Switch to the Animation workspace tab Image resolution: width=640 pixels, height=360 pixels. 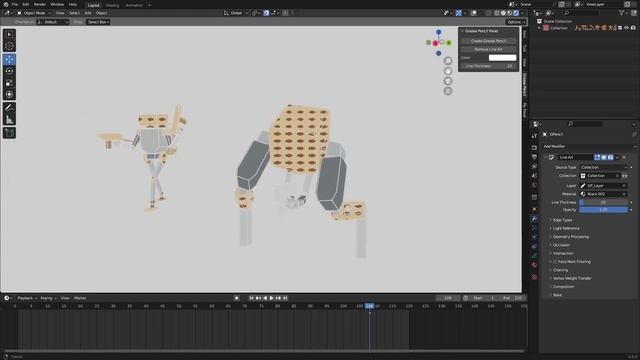click(134, 5)
